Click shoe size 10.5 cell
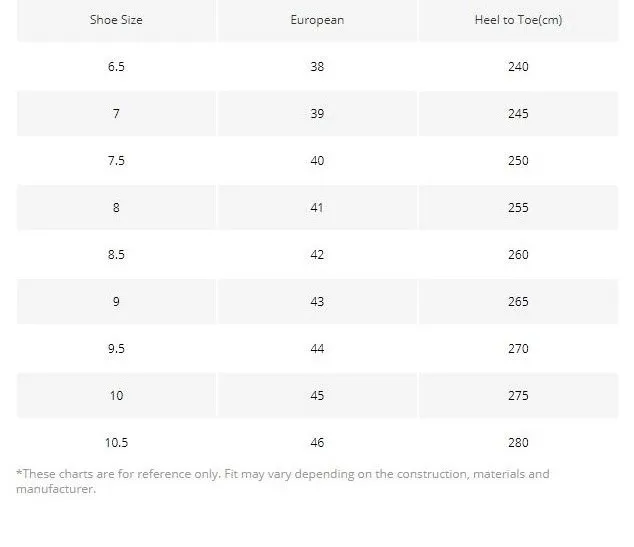The width and height of the screenshot is (634, 547). (116, 443)
